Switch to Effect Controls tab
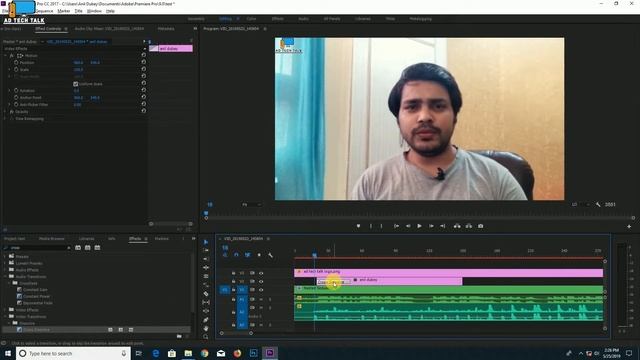640x360 pixels. pos(48,29)
